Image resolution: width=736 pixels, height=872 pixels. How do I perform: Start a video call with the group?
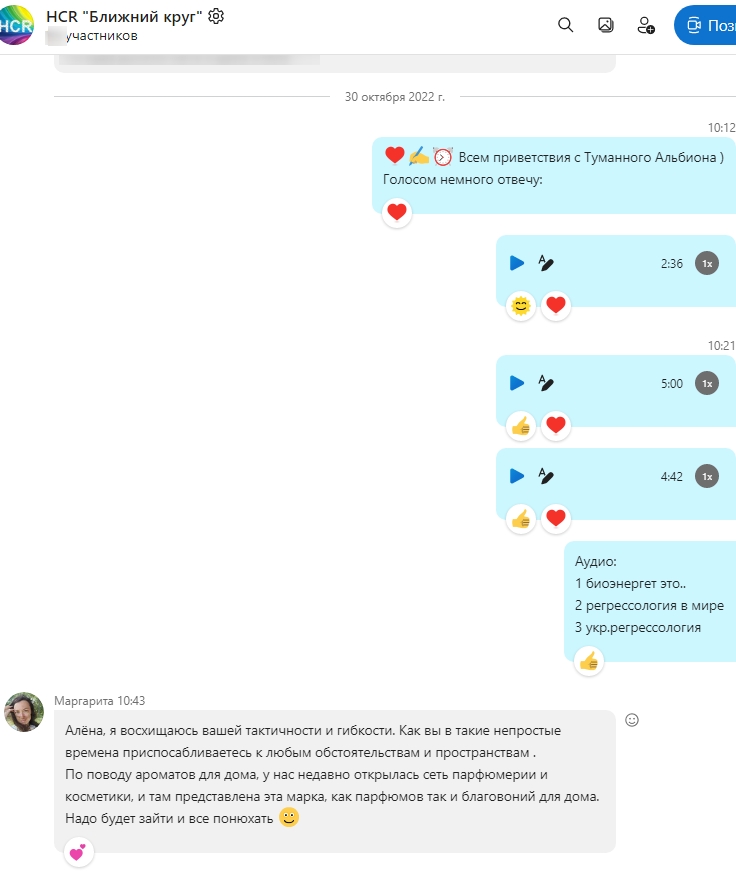pos(705,25)
